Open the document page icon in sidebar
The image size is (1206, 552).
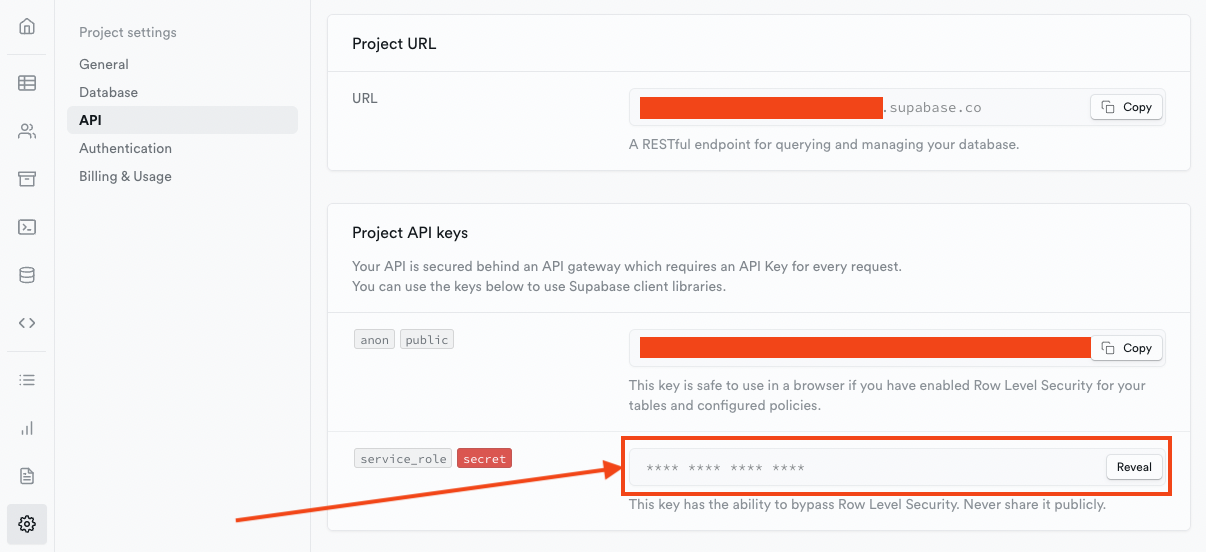[x=27, y=475]
